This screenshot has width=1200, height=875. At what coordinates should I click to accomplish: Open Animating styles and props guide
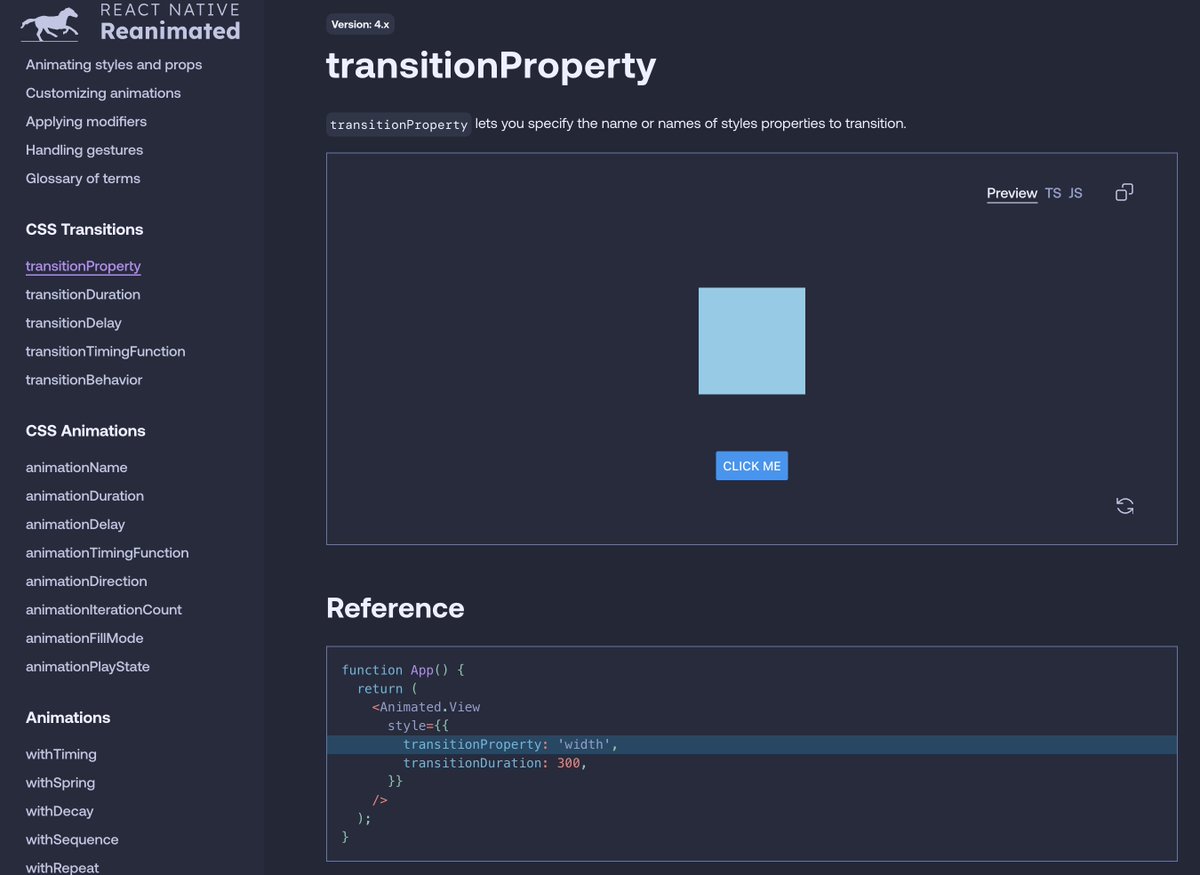coord(113,64)
